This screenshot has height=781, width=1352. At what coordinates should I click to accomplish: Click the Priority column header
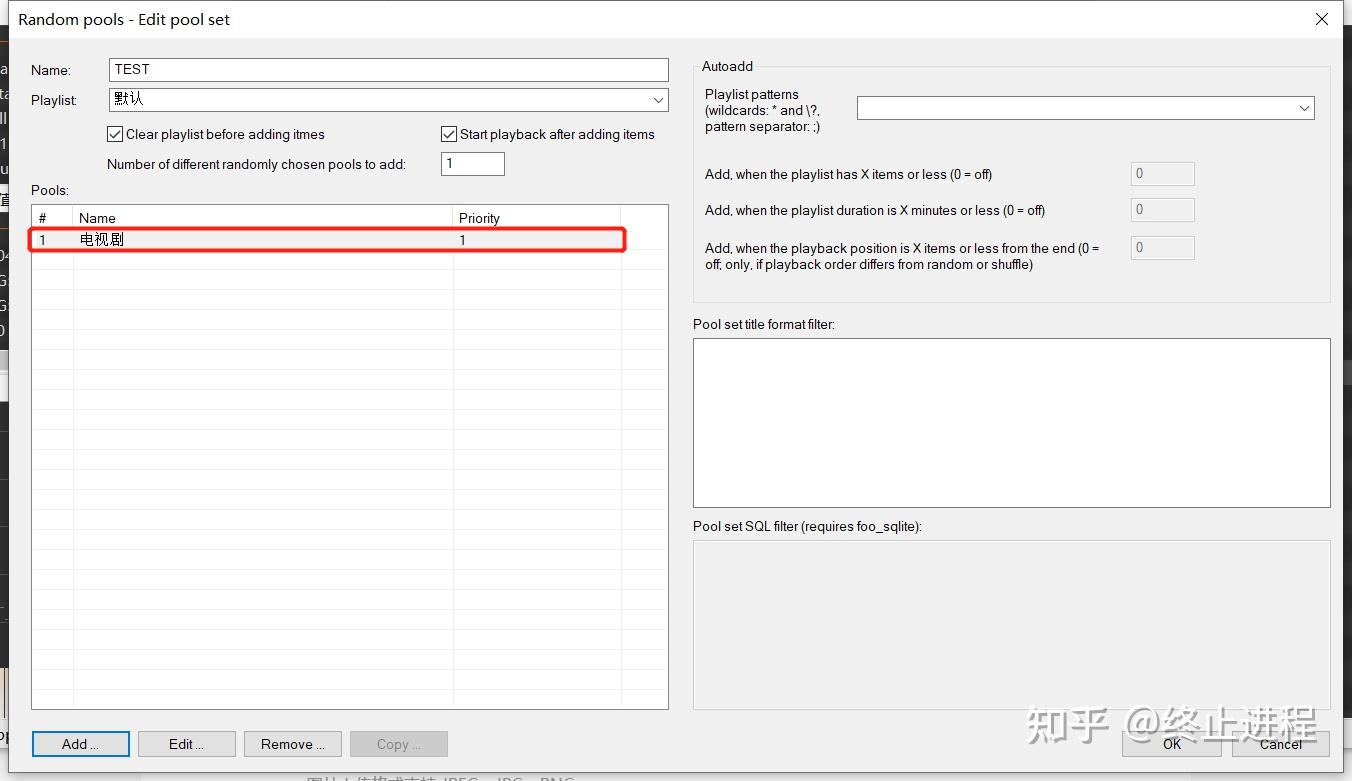point(537,218)
